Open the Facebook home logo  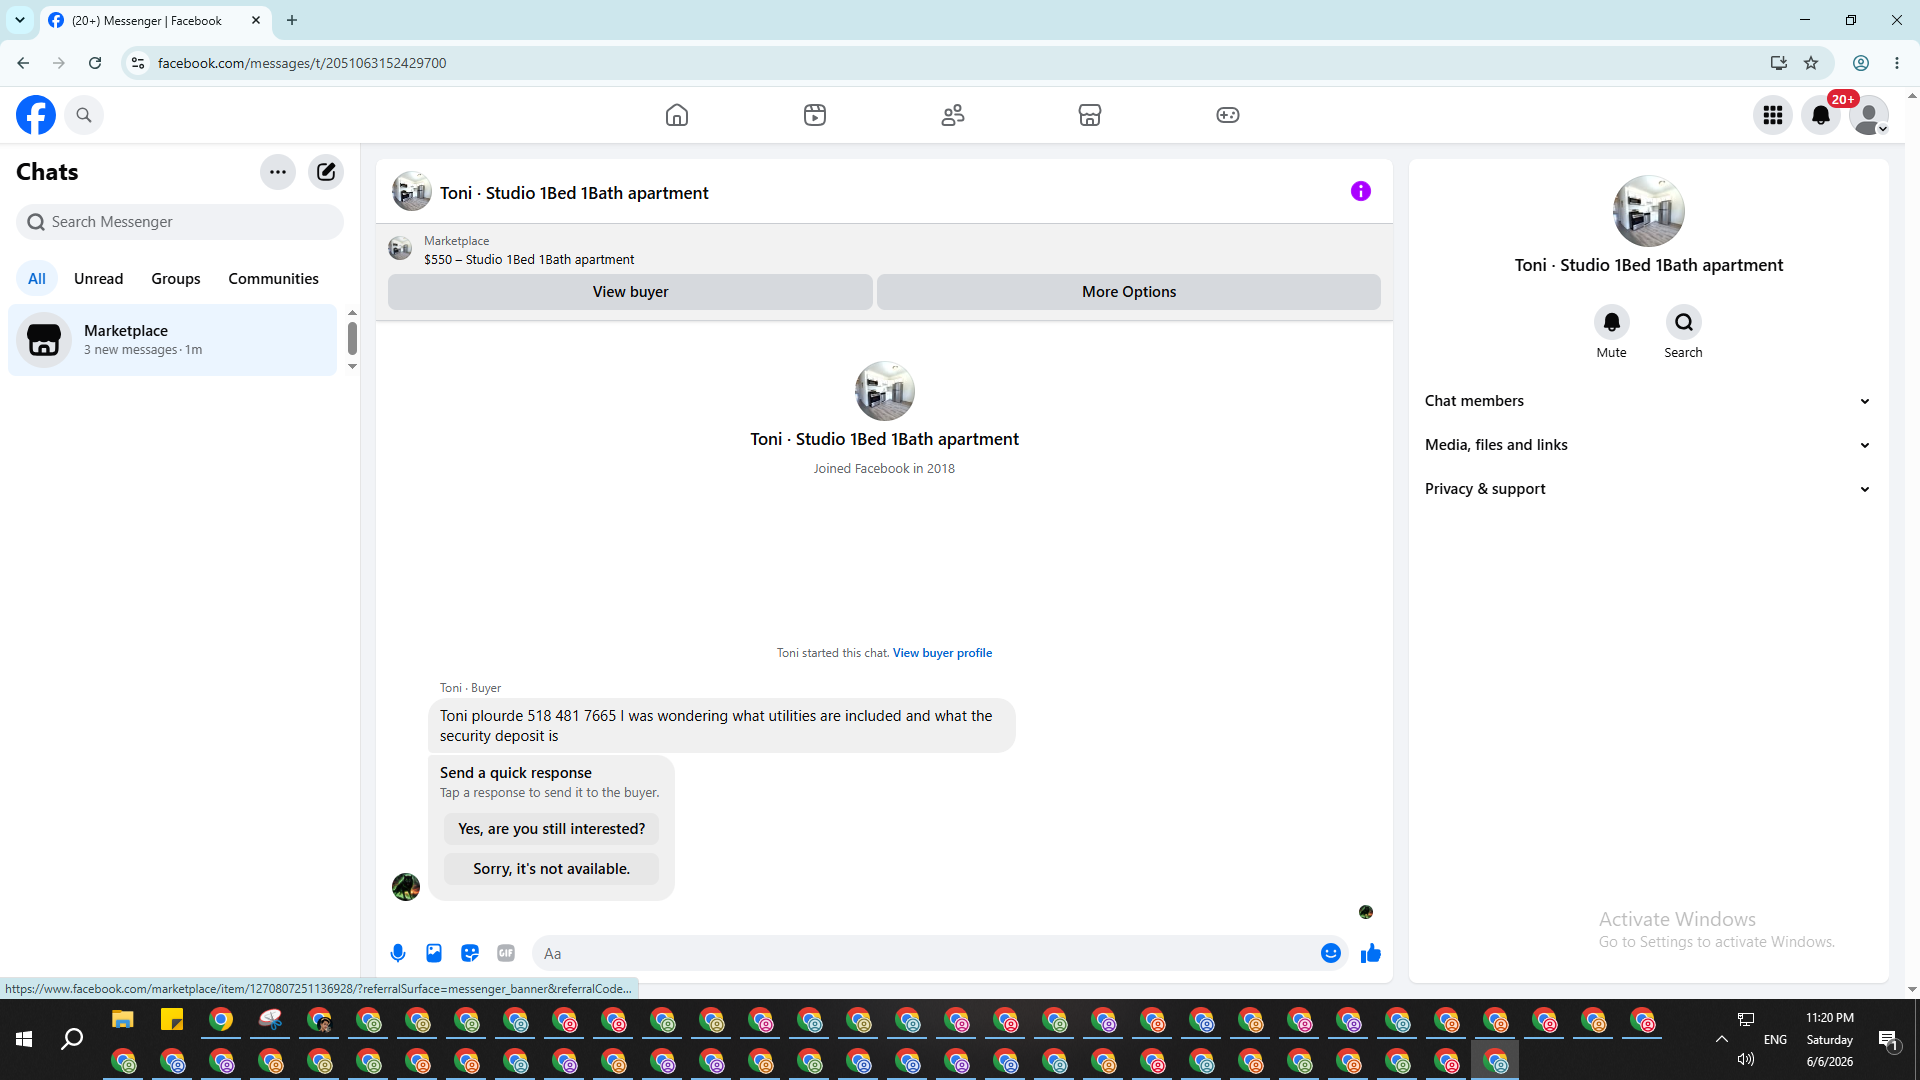point(36,115)
